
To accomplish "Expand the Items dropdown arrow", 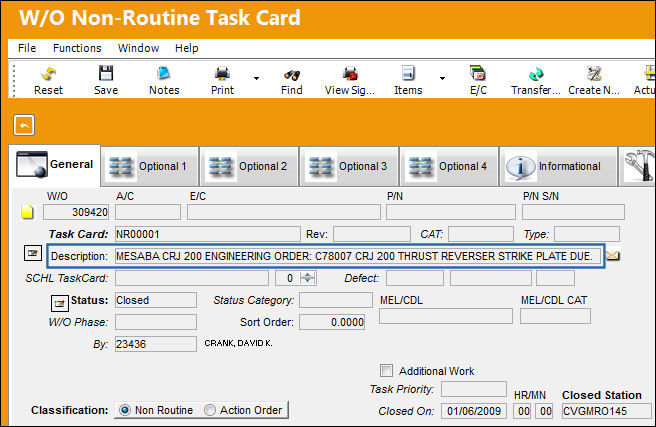I will 442,78.
